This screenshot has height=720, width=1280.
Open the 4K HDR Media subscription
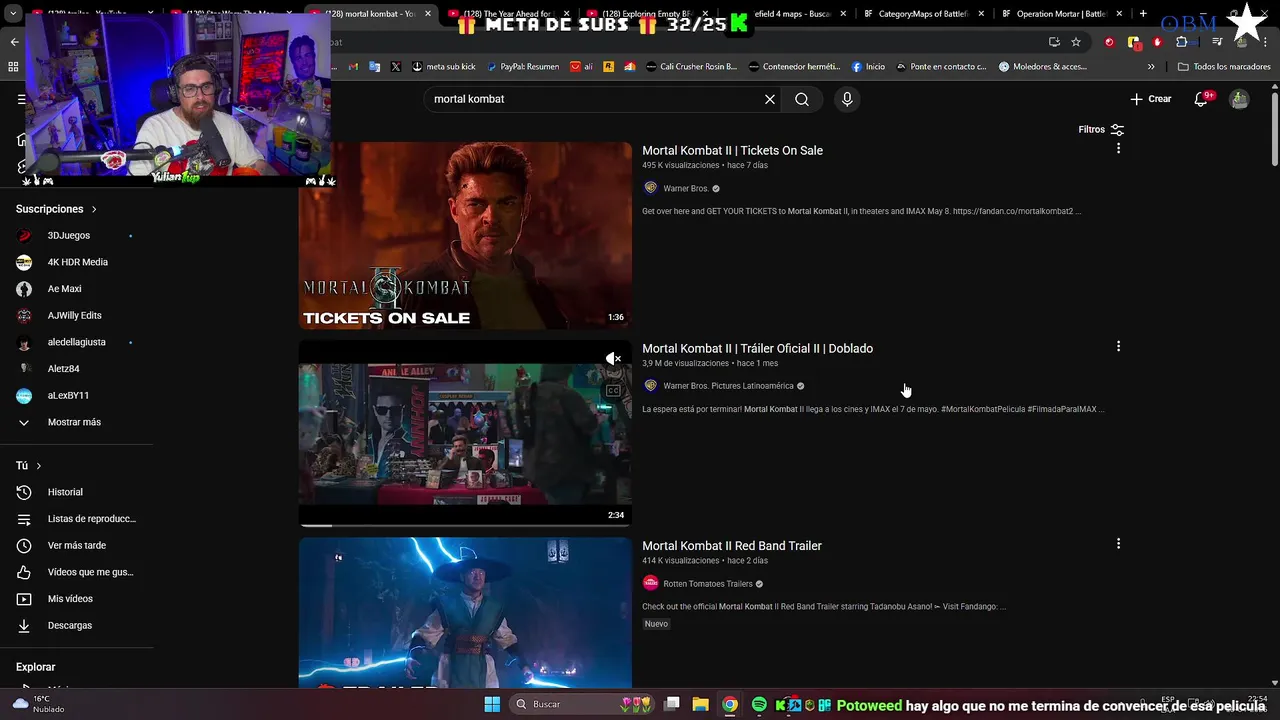[x=76, y=262]
